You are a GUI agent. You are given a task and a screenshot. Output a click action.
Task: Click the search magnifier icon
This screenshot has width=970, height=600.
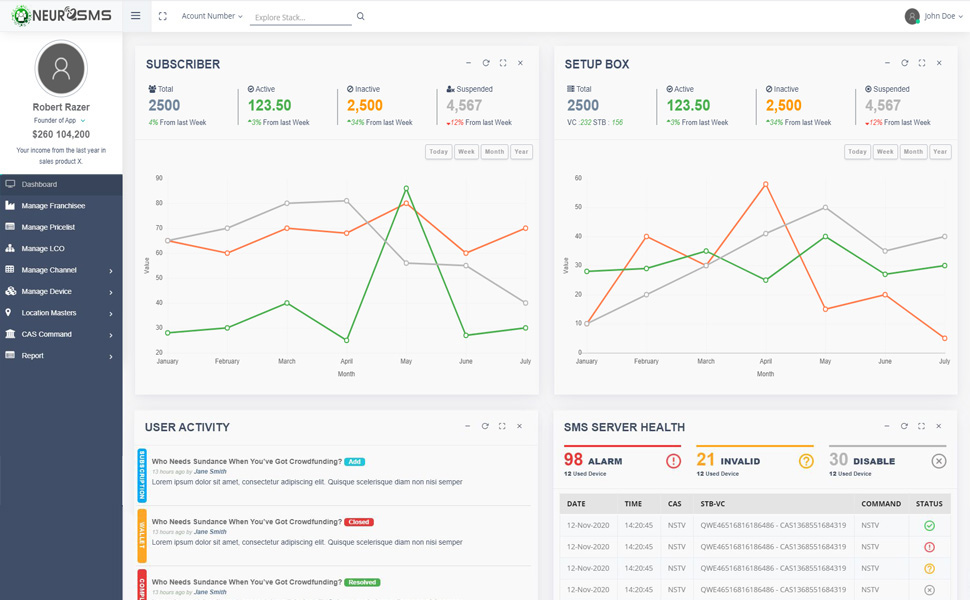[361, 17]
